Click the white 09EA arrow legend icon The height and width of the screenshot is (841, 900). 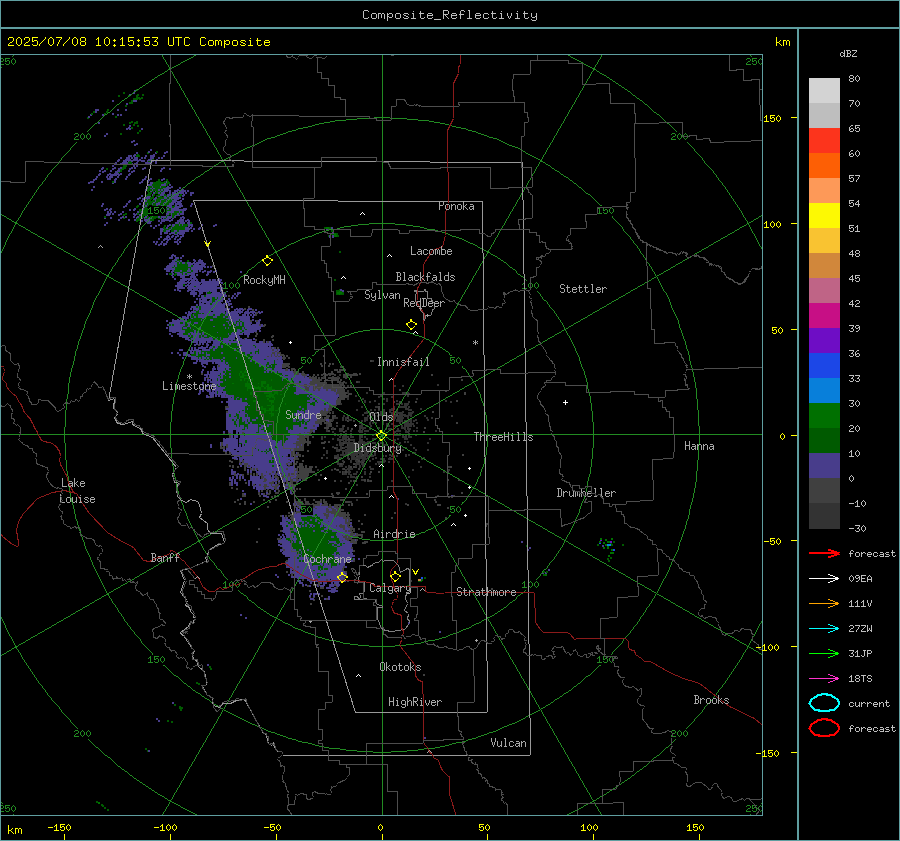pyautogui.click(x=824, y=578)
